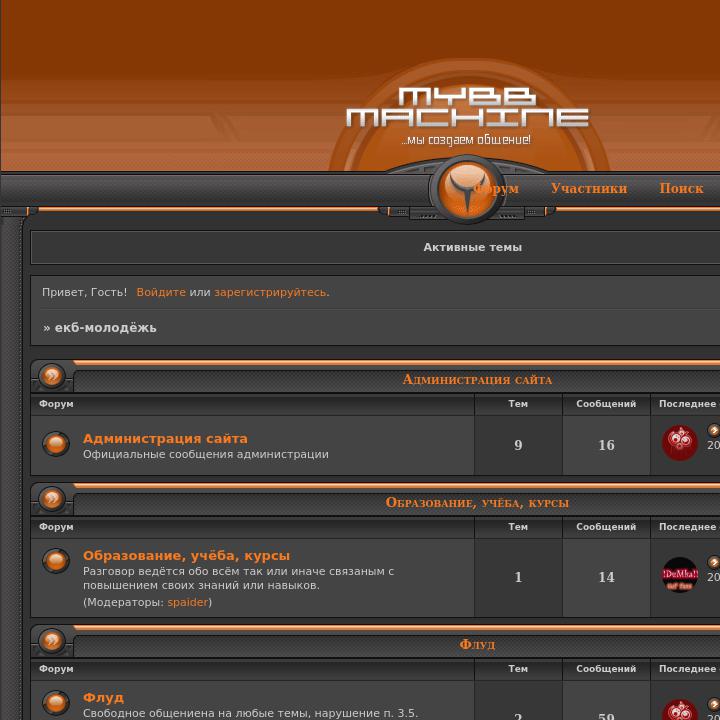The image size is (720, 720).
Task: Open the Активные темы link
Action: pos(472,247)
